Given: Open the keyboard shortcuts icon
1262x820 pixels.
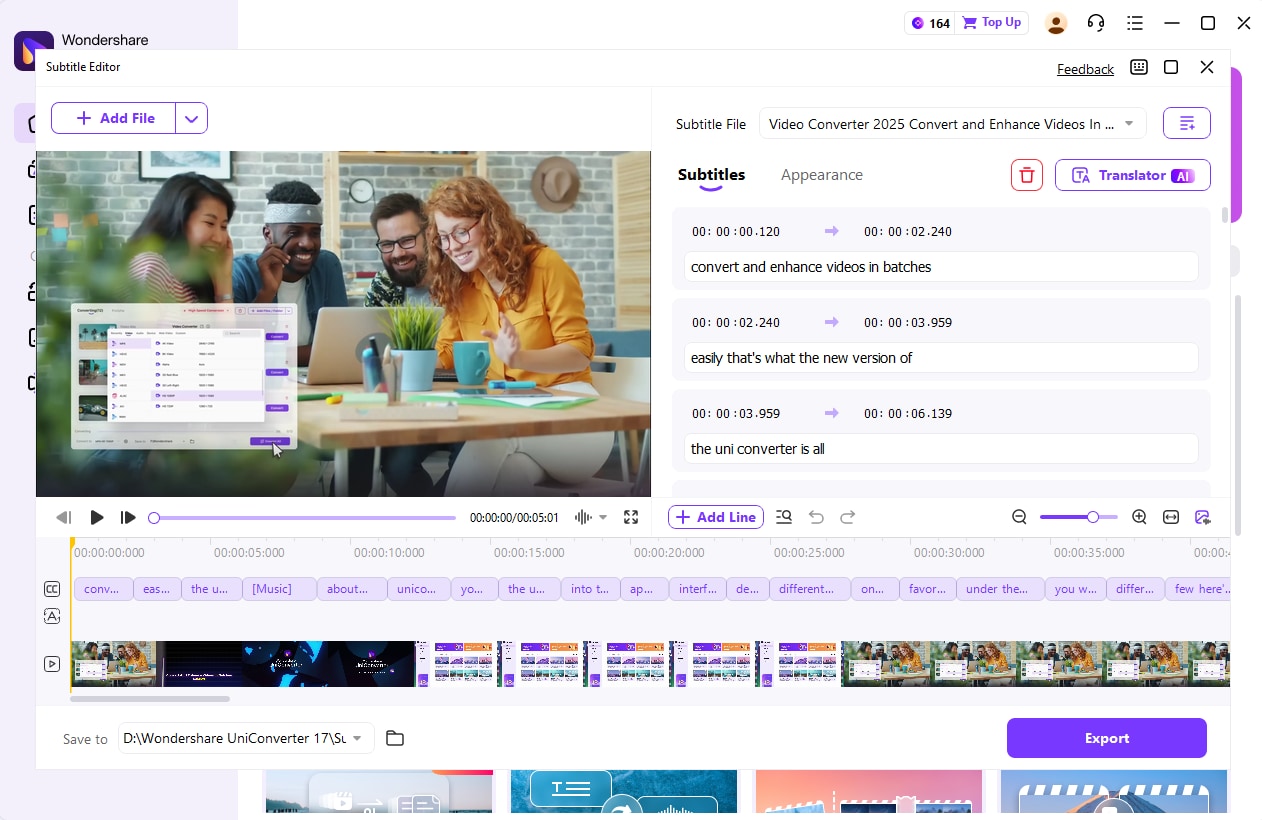Looking at the screenshot, I should 1138,67.
